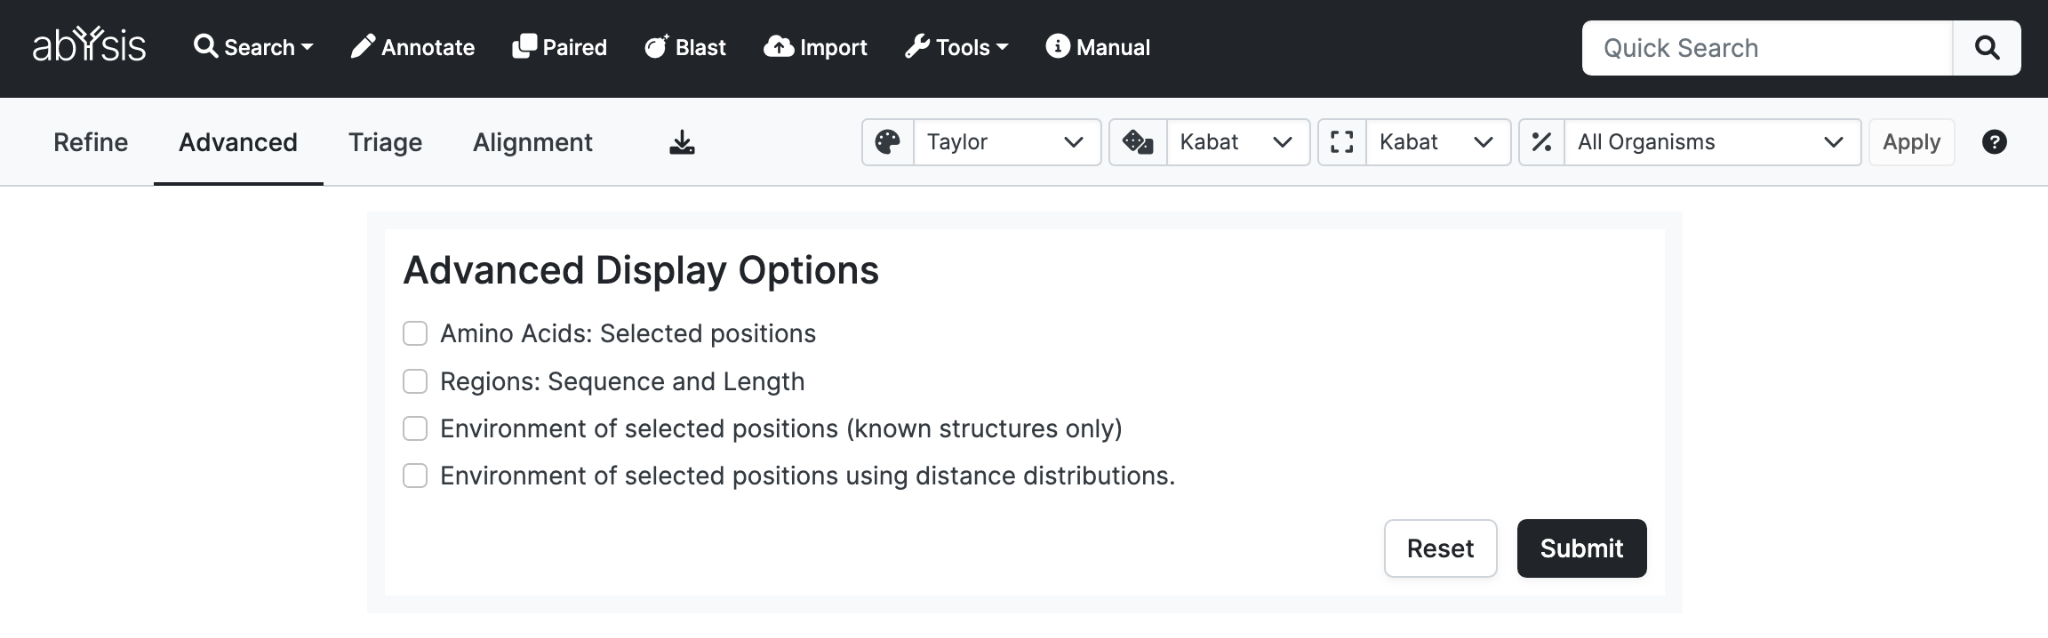Click the brackets CDR definition icon
This screenshot has width=2048, height=638.
(x=1342, y=142)
